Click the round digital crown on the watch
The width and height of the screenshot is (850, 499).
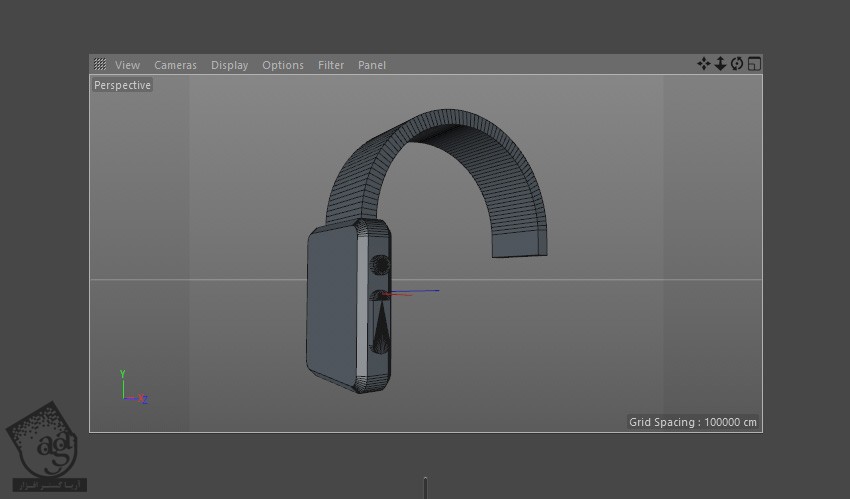coord(381,266)
